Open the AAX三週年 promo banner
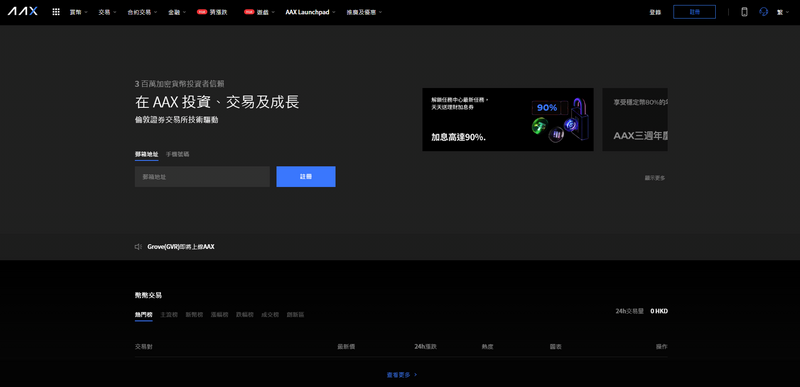 pos(635,119)
